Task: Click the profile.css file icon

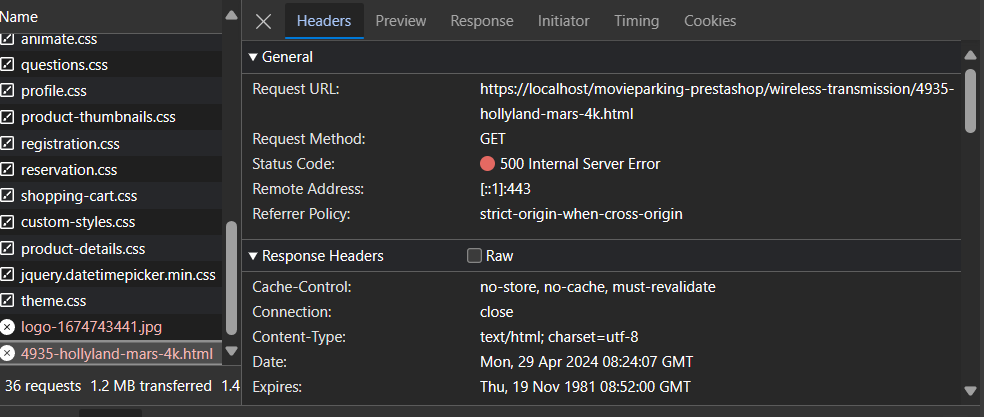Action: pyautogui.click(x=8, y=91)
